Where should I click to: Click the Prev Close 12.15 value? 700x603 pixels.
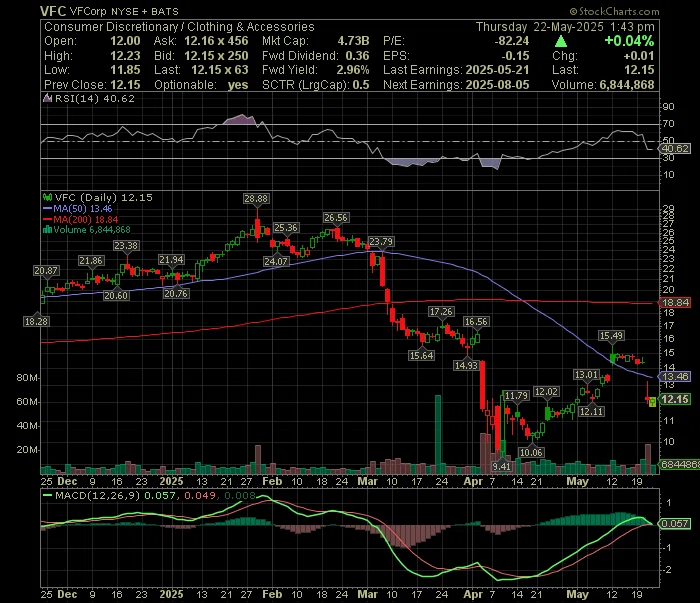(125, 85)
